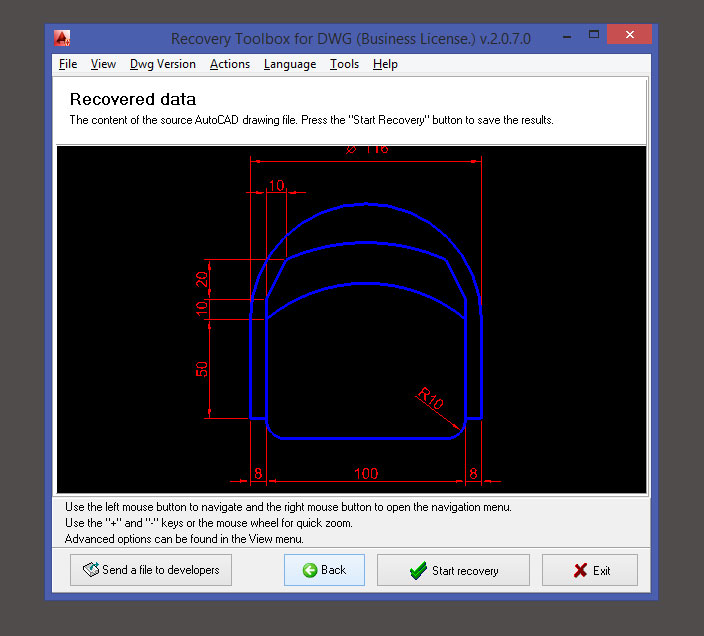Open the Dwg Version menu
This screenshot has width=704, height=636.
163,64
